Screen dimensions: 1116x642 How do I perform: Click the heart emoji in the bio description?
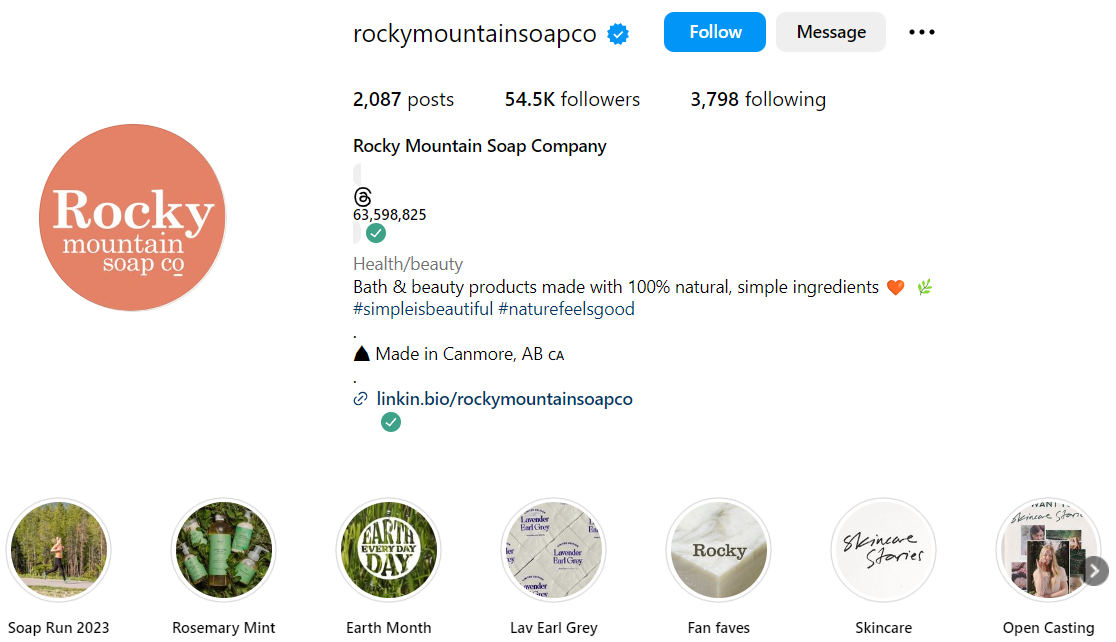pos(896,287)
